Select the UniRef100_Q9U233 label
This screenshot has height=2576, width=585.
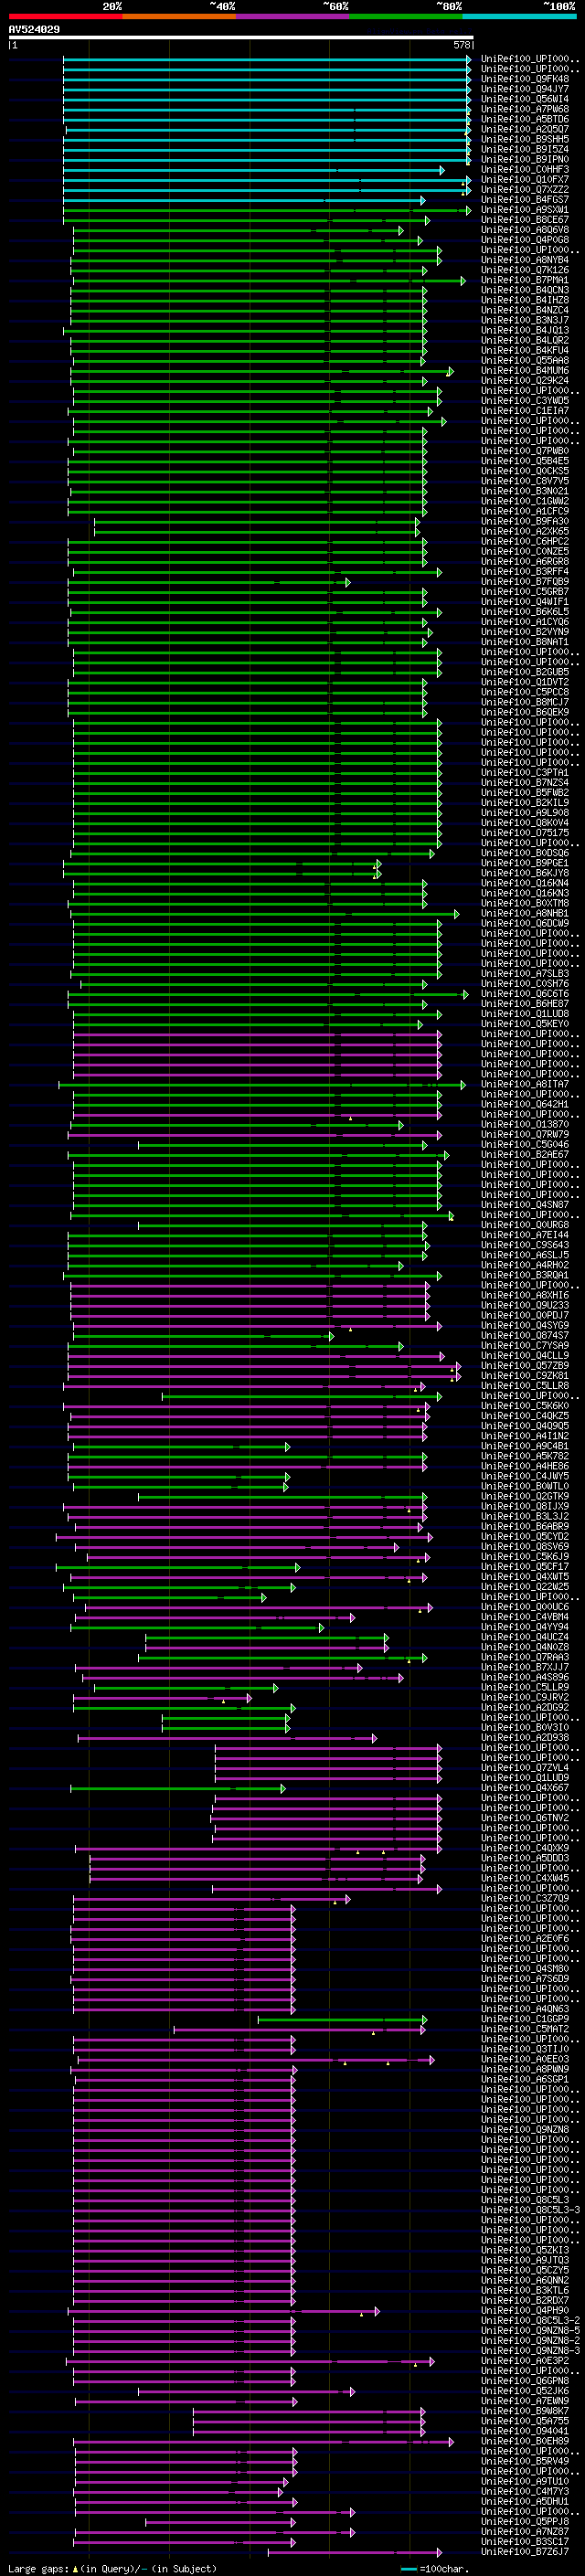525,1305
